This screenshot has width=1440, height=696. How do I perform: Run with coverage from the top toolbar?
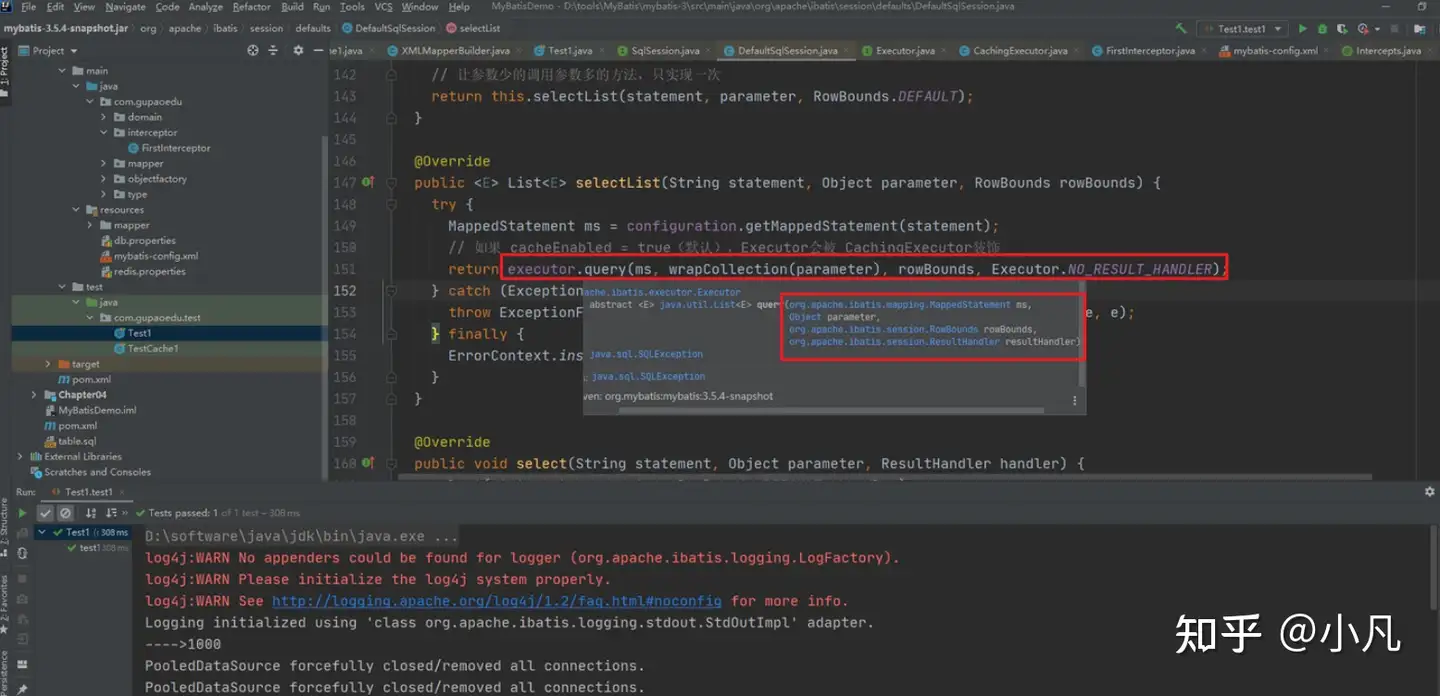pyautogui.click(x=1342, y=29)
